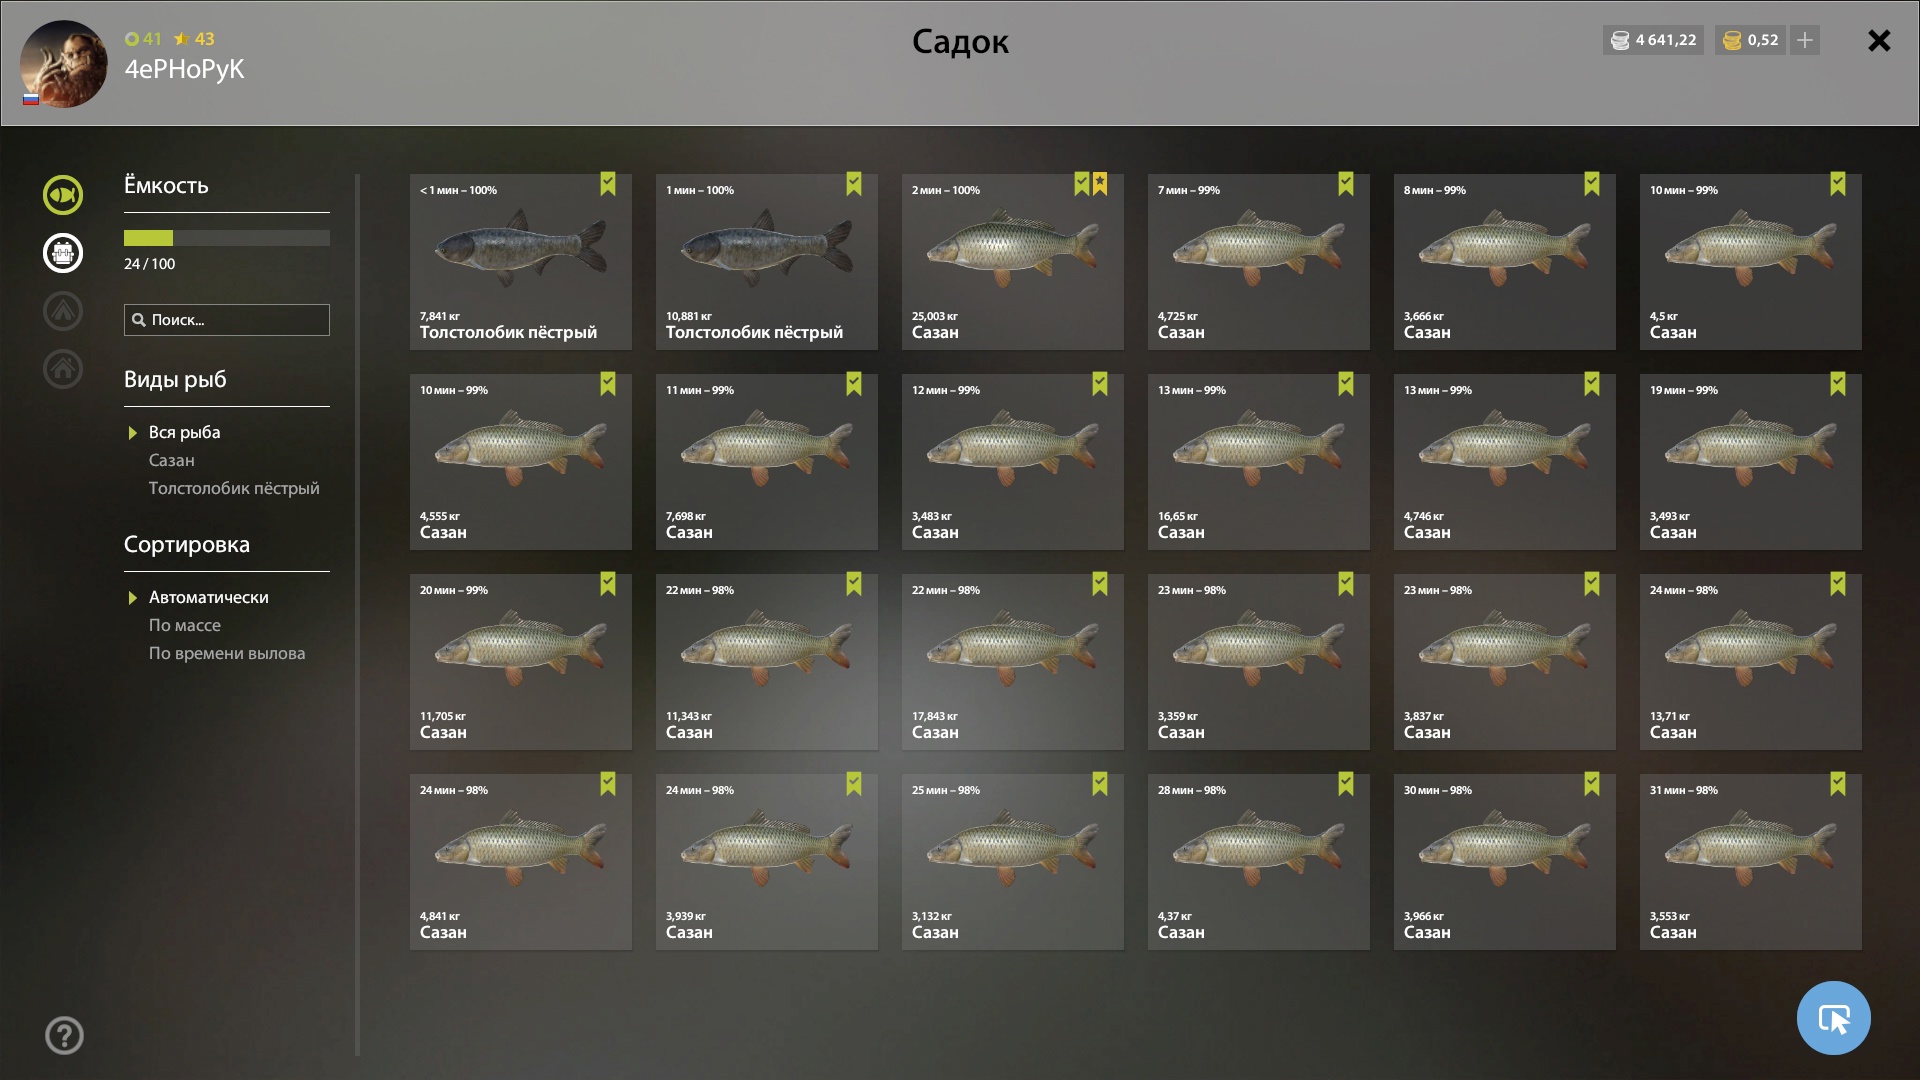1920x1080 pixels.
Task: Open the help question mark icon
Action: (64, 1035)
